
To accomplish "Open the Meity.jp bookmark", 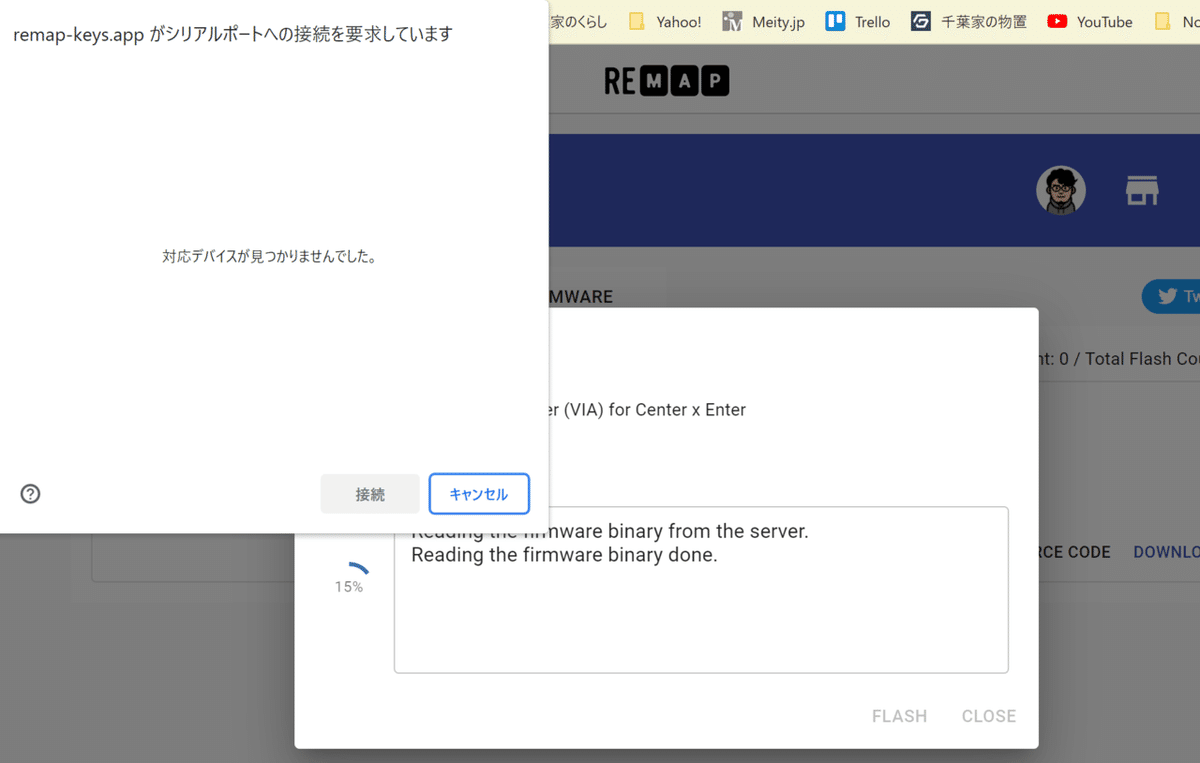I will tap(764, 21).
